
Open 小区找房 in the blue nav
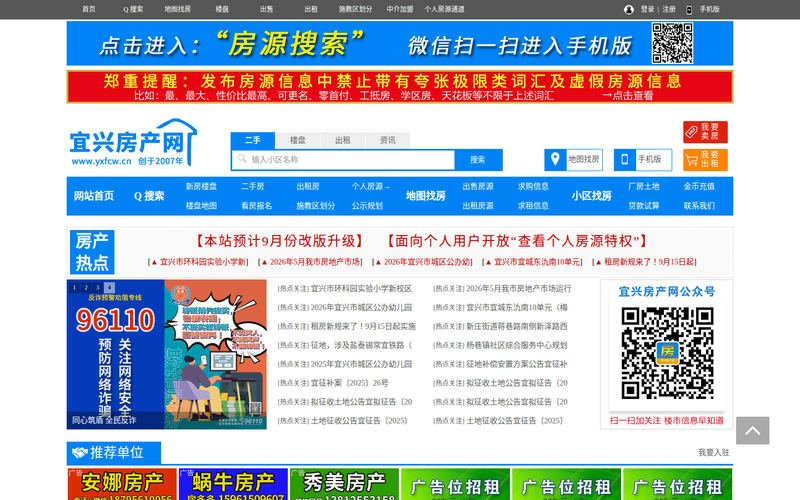pyautogui.click(x=591, y=196)
